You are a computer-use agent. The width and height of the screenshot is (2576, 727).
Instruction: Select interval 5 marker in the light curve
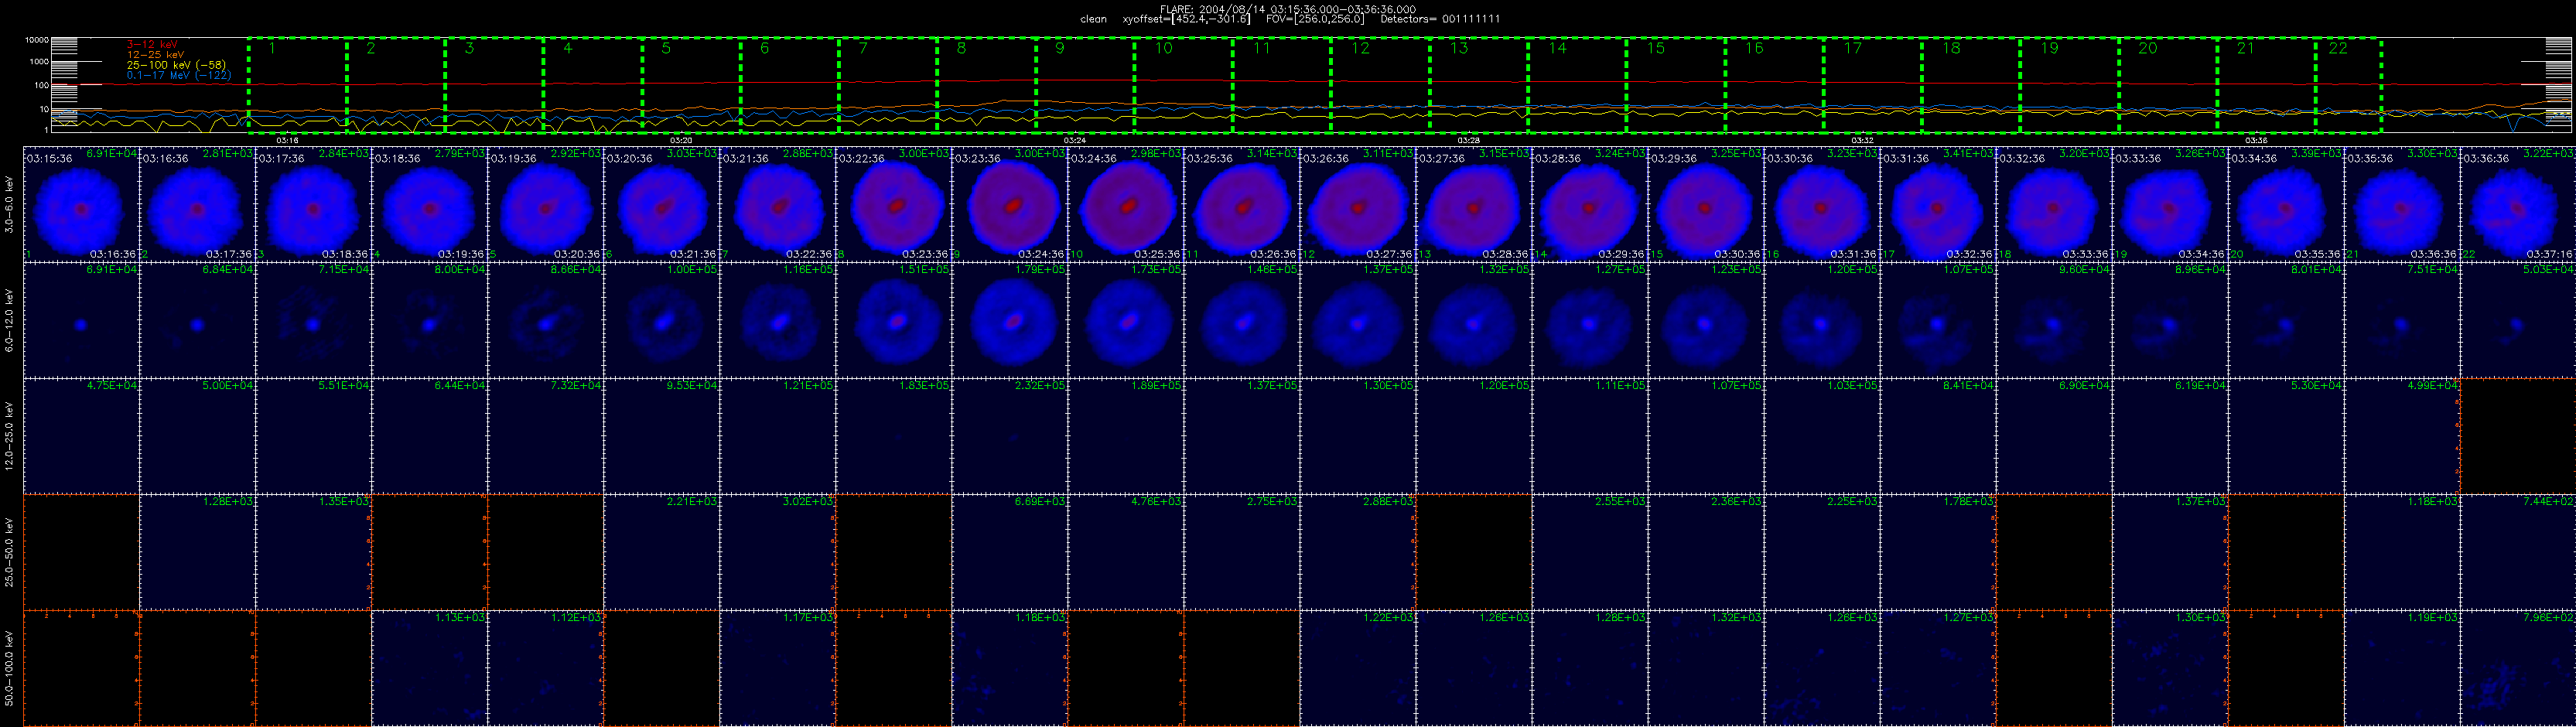[x=666, y=48]
